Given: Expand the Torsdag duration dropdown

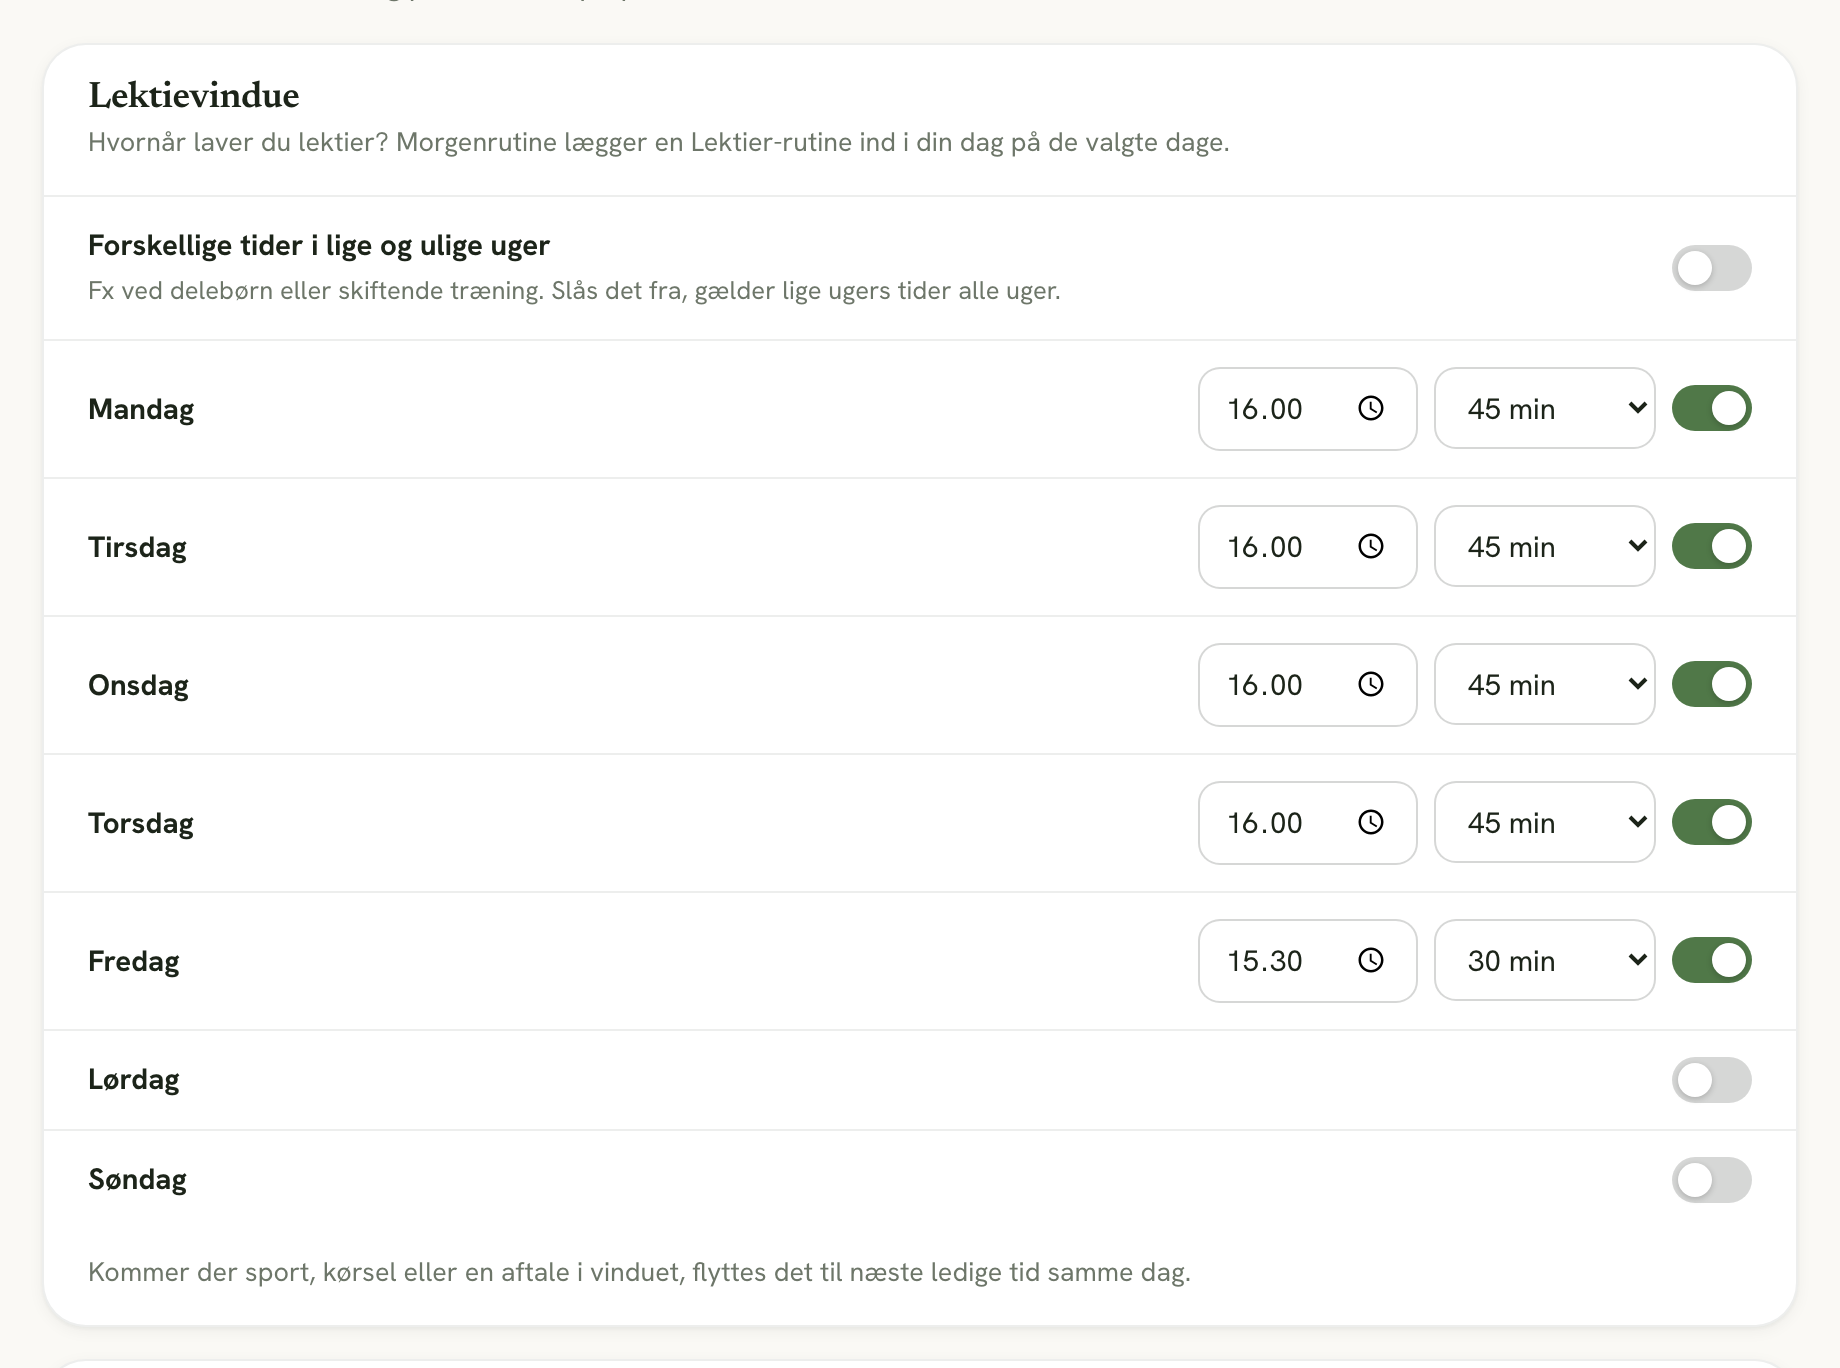Looking at the screenshot, I should [x=1545, y=822].
